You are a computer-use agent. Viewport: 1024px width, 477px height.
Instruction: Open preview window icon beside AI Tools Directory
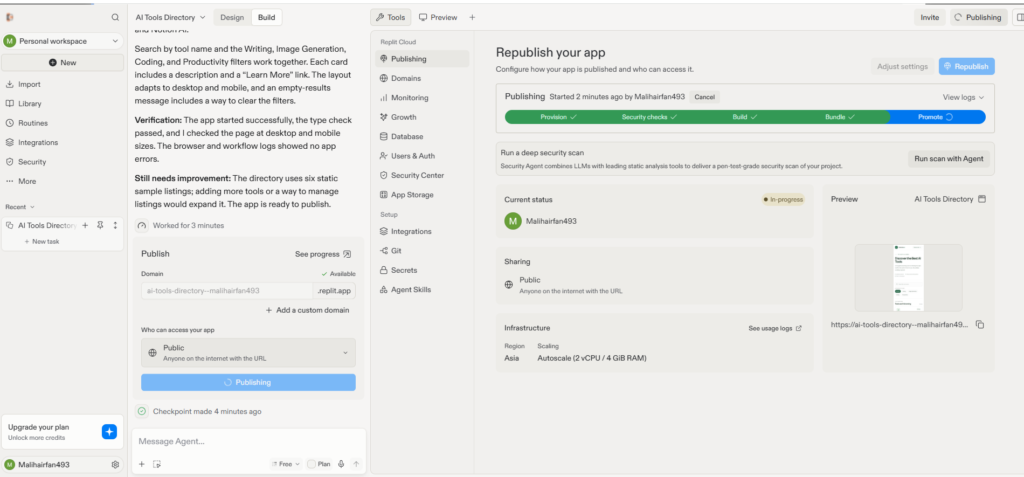(x=982, y=199)
